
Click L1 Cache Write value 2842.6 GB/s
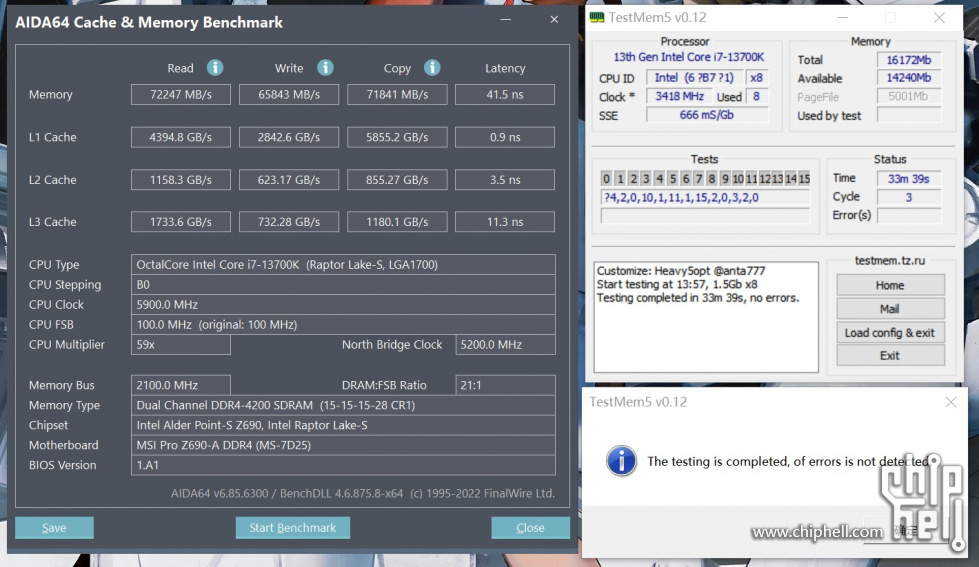pos(288,137)
